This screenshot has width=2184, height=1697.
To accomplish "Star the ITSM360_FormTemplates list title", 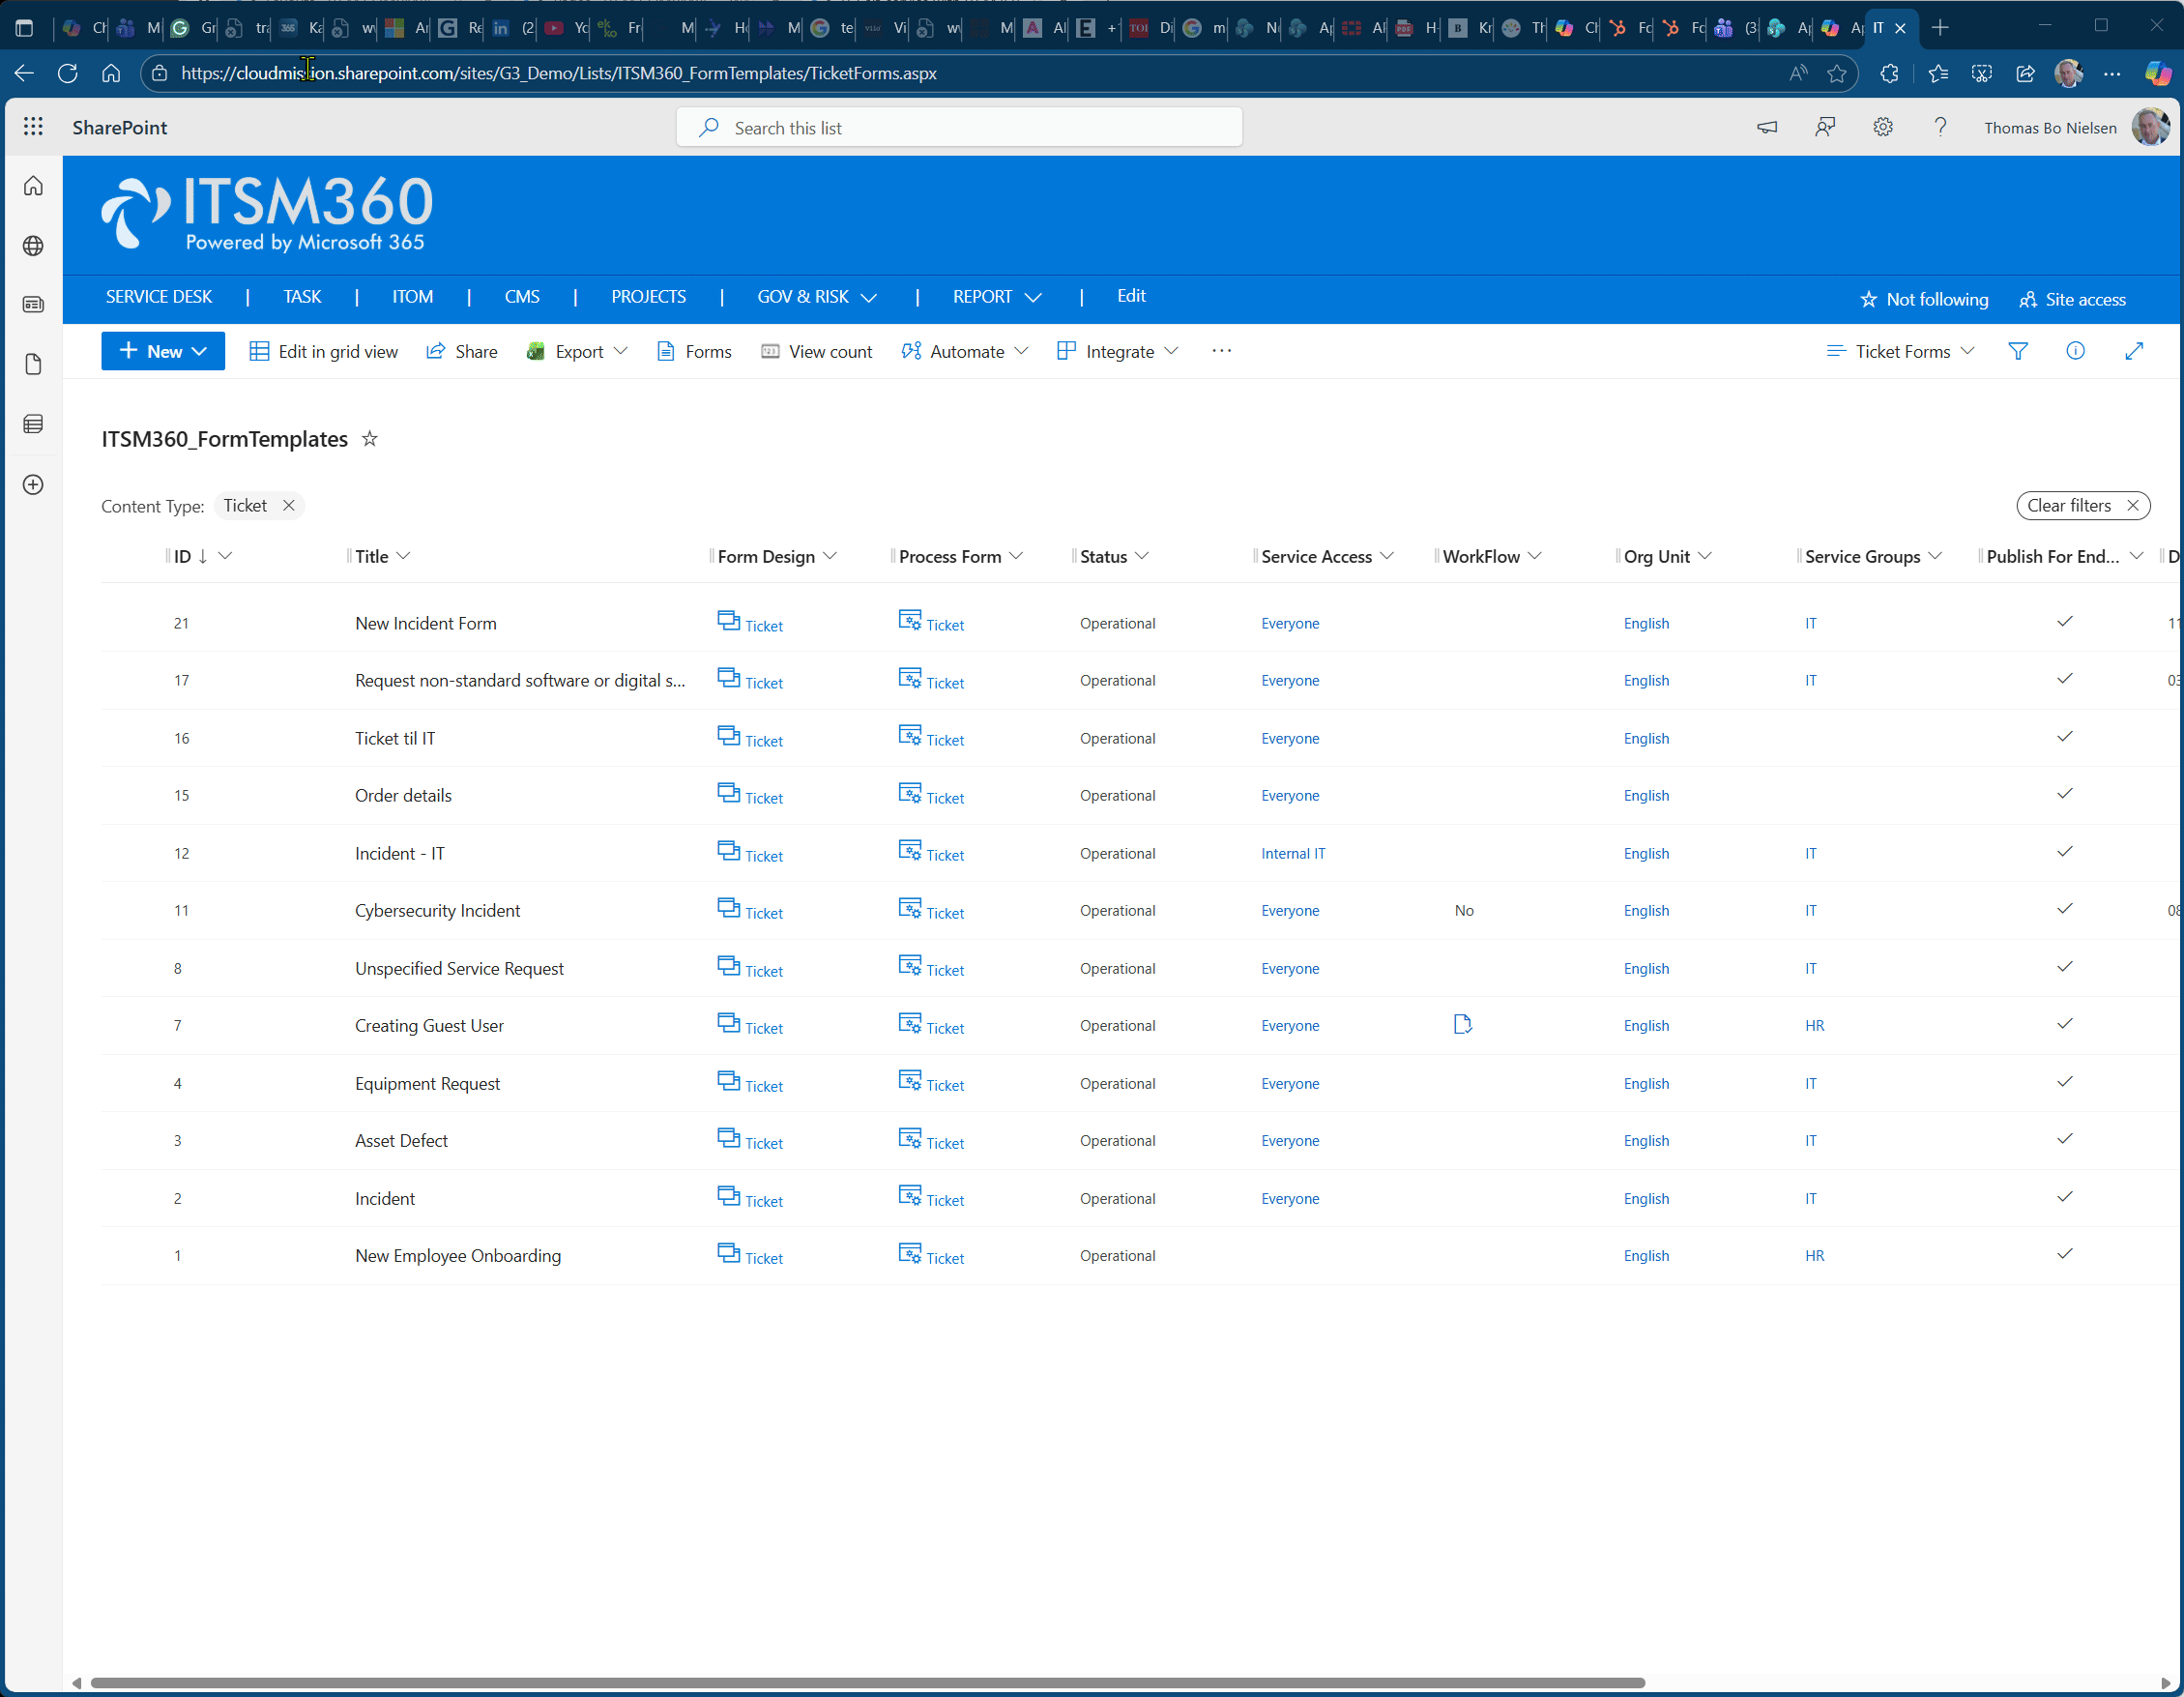I will (x=369, y=439).
